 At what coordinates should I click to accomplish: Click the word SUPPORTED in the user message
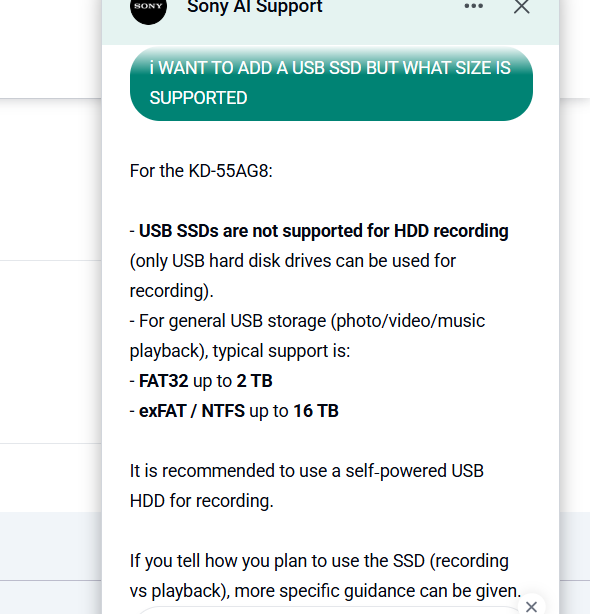coord(198,98)
